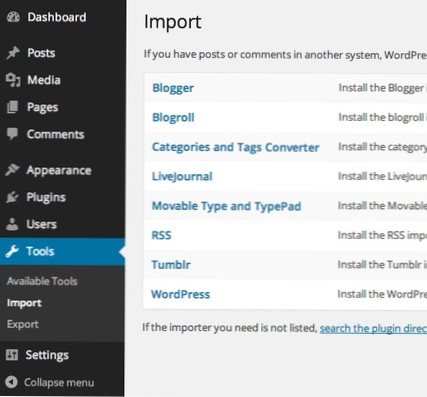427x397 pixels.
Task: Click the Collapse menu arrow icon
Action: [11, 382]
